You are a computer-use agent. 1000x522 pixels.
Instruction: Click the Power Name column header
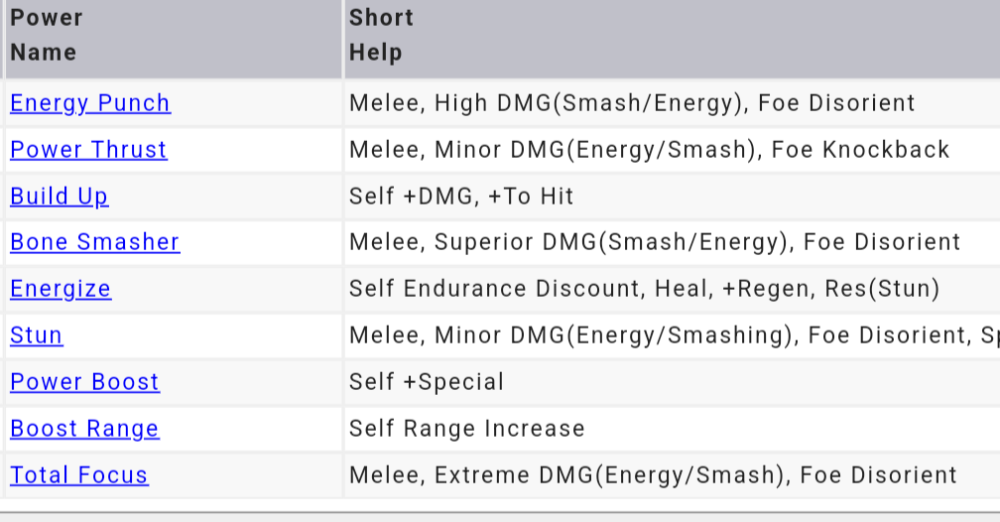point(46,35)
